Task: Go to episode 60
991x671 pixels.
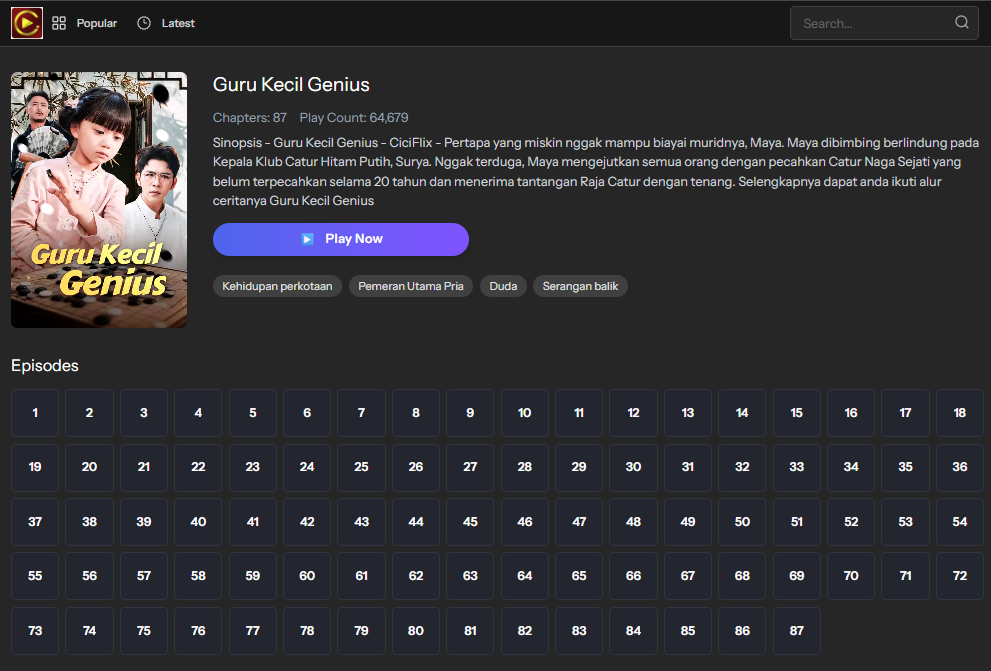Action: coord(307,576)
